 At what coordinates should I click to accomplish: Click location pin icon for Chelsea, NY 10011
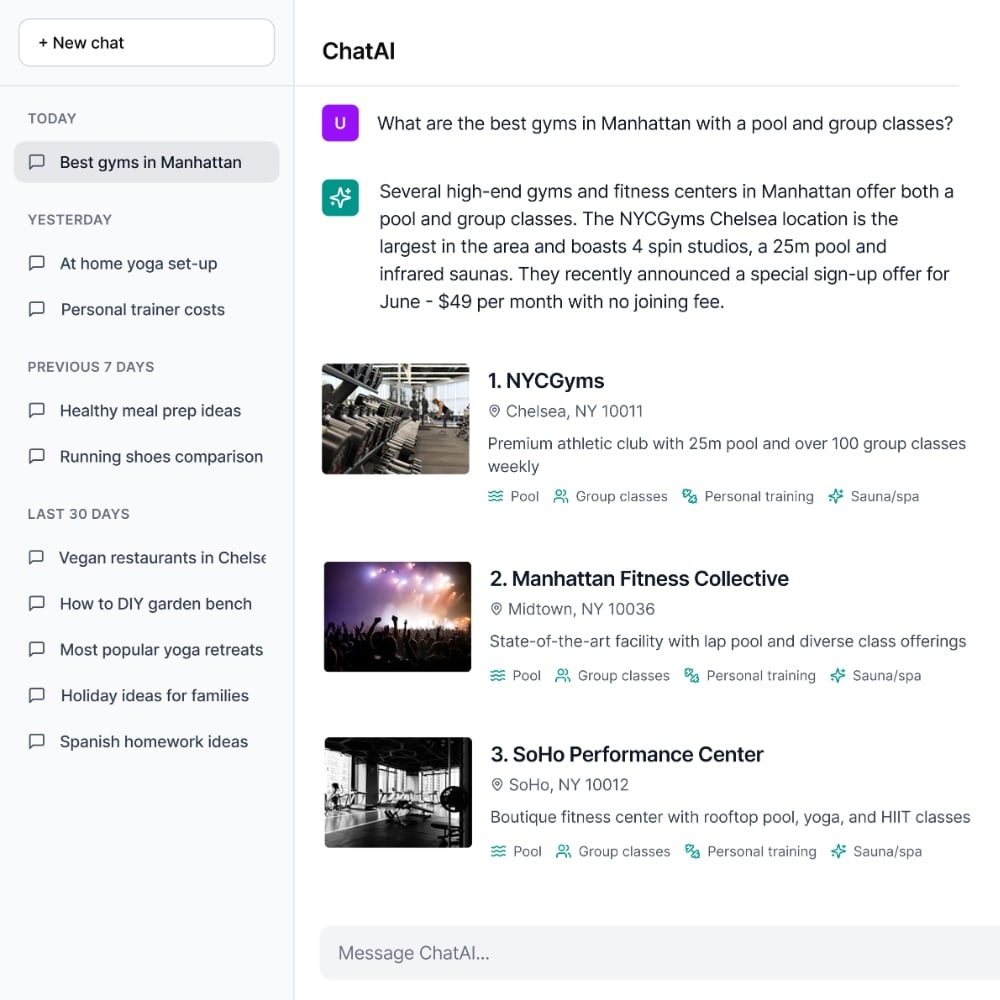(x=494, y=411)
